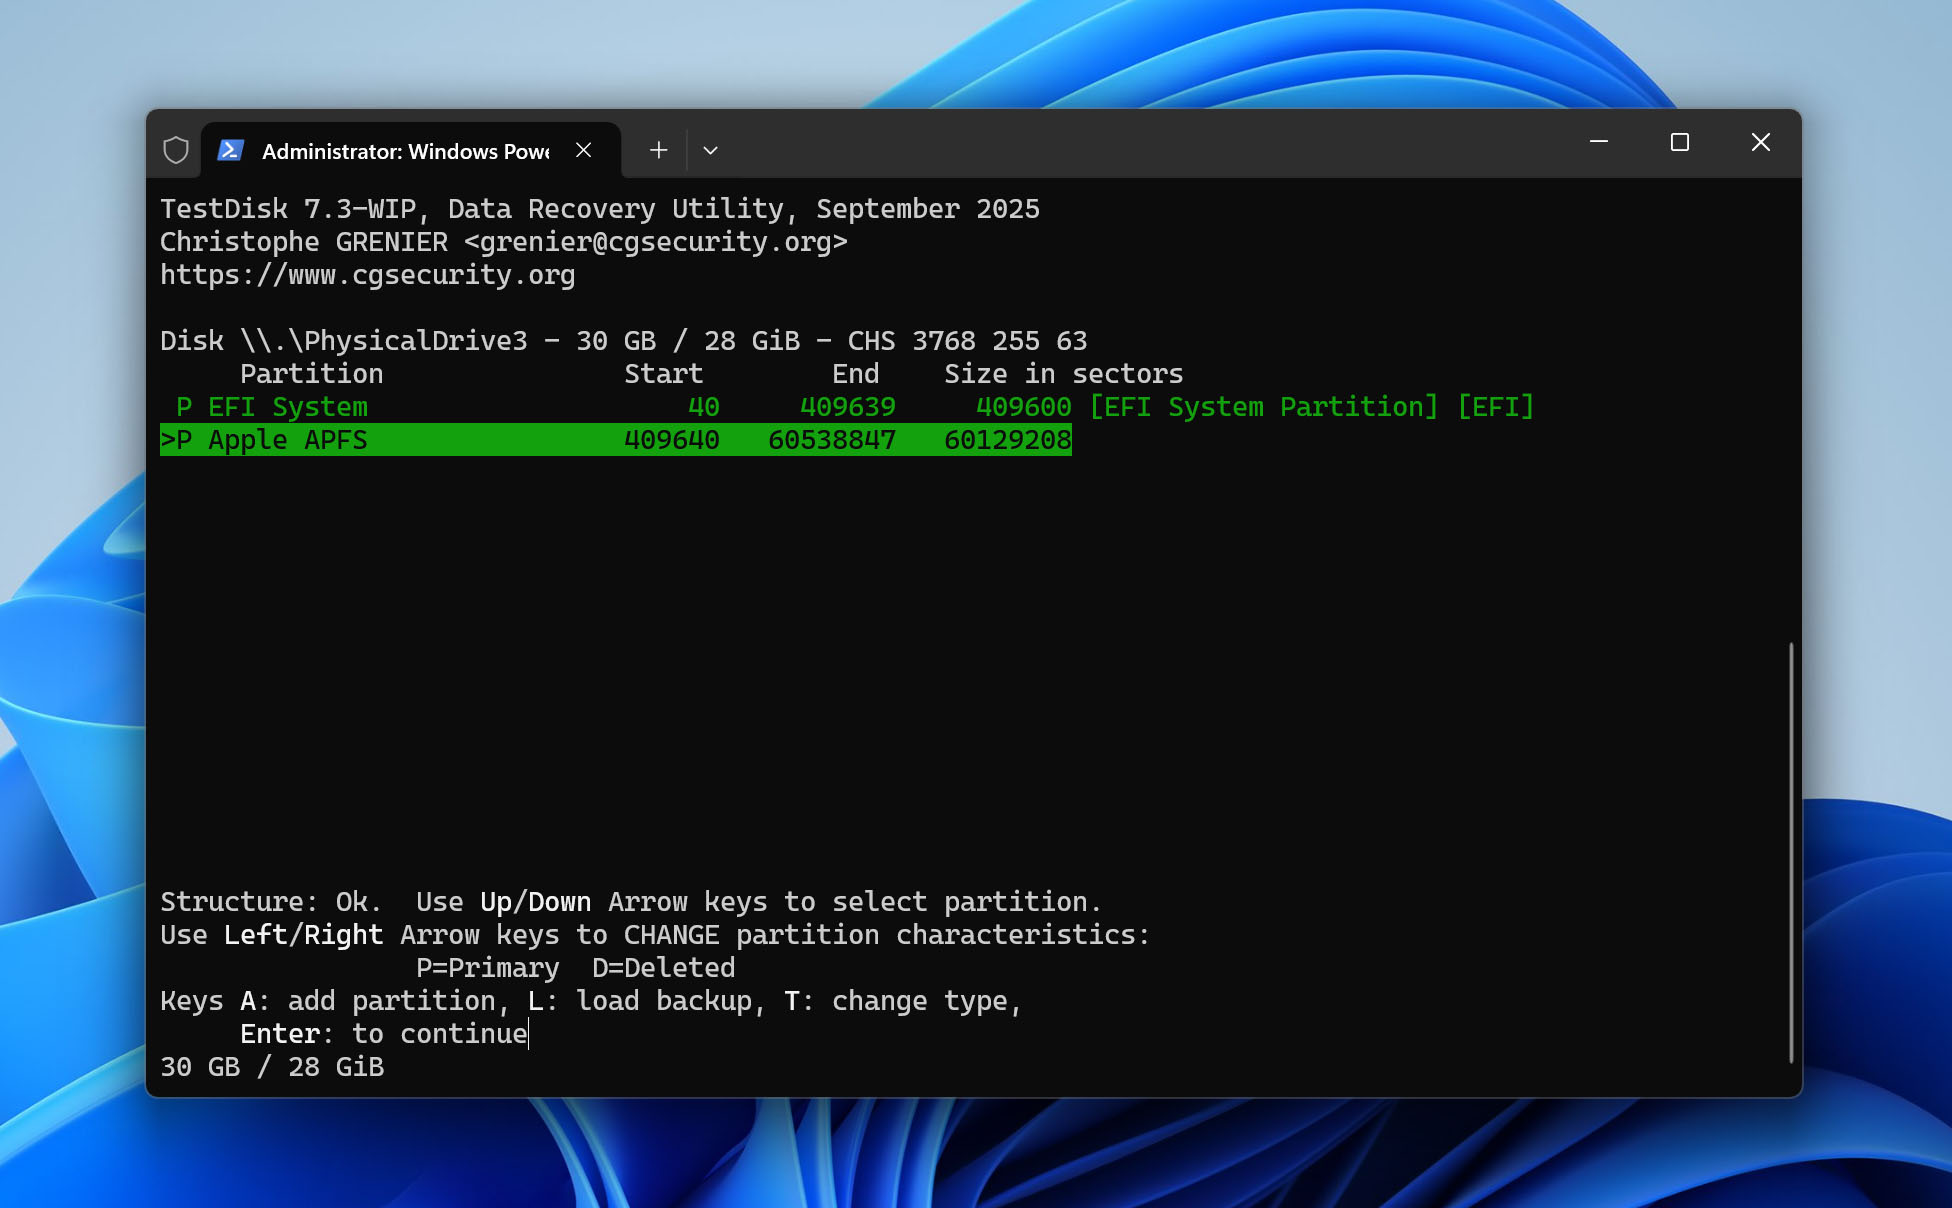The image size is (1952, 1208).
Task: Click the size value 60129208
Action: (x=1008, y=440)
